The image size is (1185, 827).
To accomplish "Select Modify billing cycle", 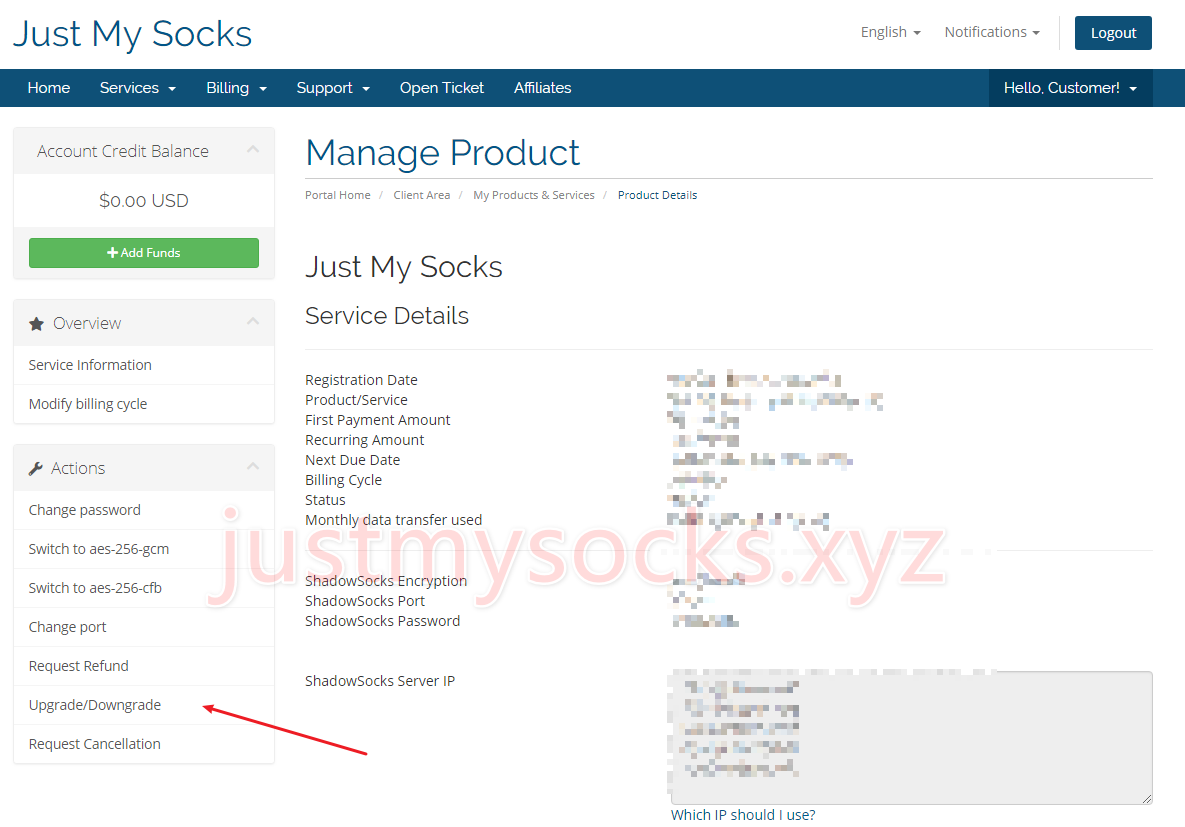I will (x=144, y=404).
